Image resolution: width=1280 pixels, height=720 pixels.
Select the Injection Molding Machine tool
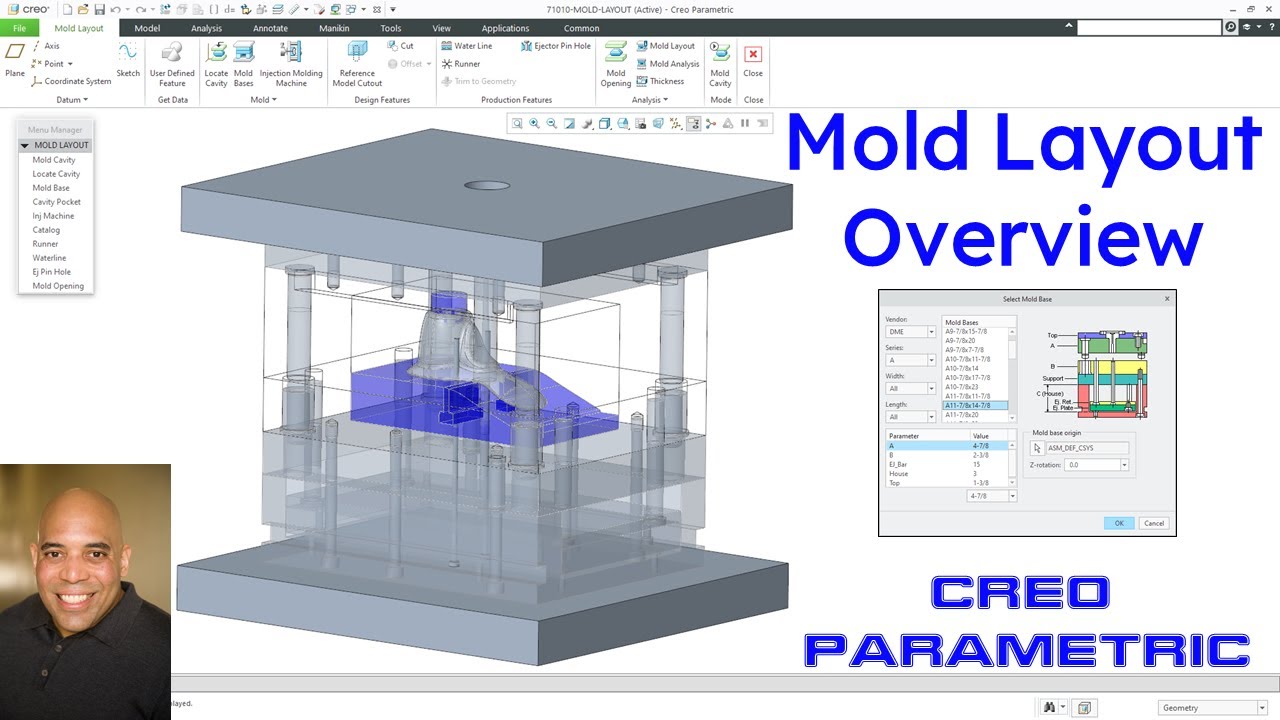point(291,64)
